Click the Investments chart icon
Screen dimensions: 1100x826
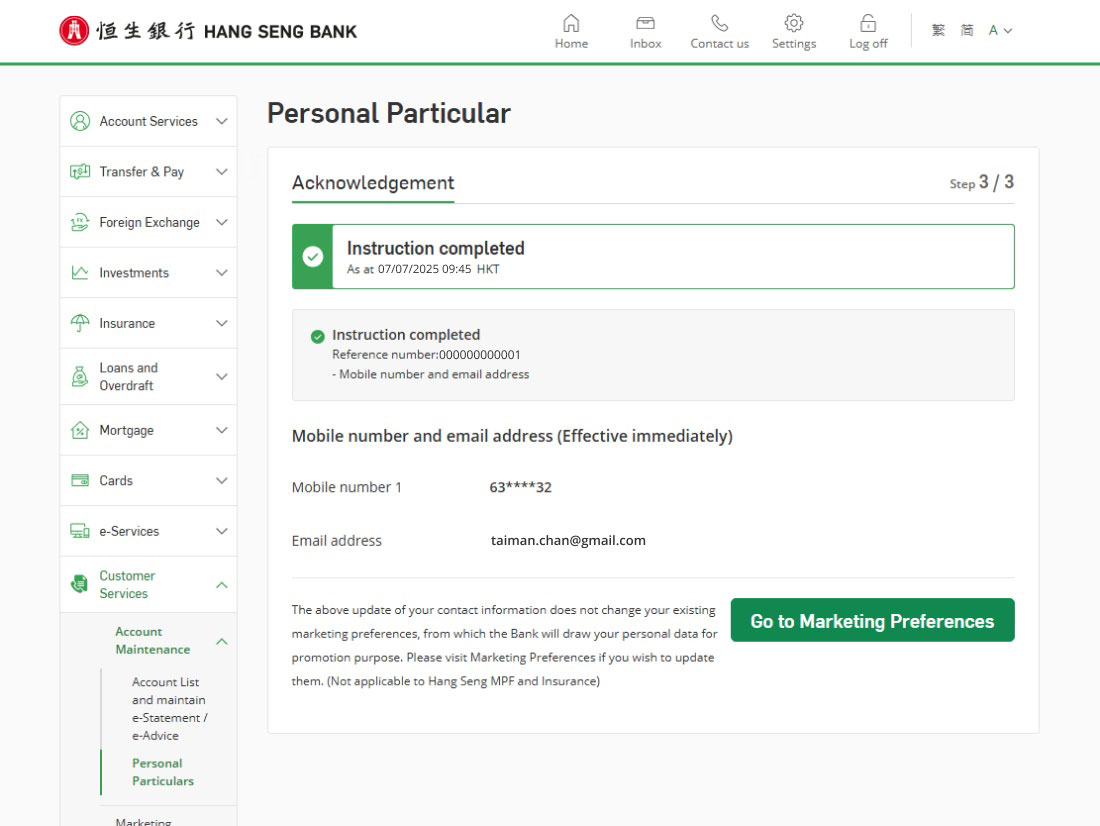point(80,273)
